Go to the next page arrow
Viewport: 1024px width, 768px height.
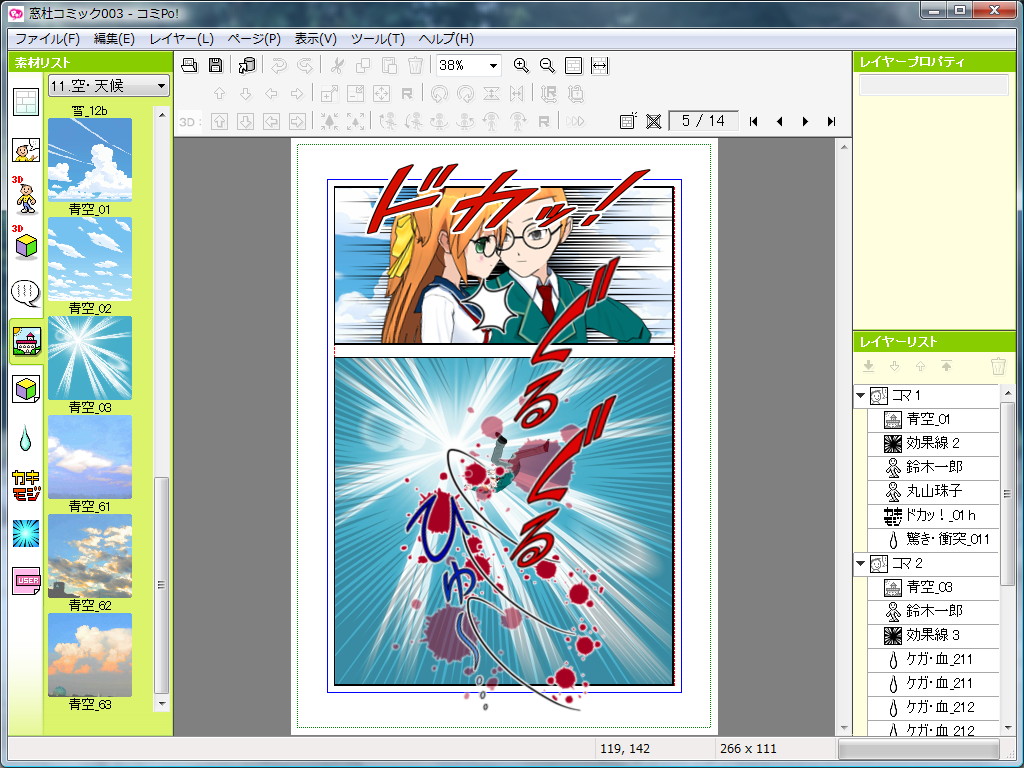805,121
